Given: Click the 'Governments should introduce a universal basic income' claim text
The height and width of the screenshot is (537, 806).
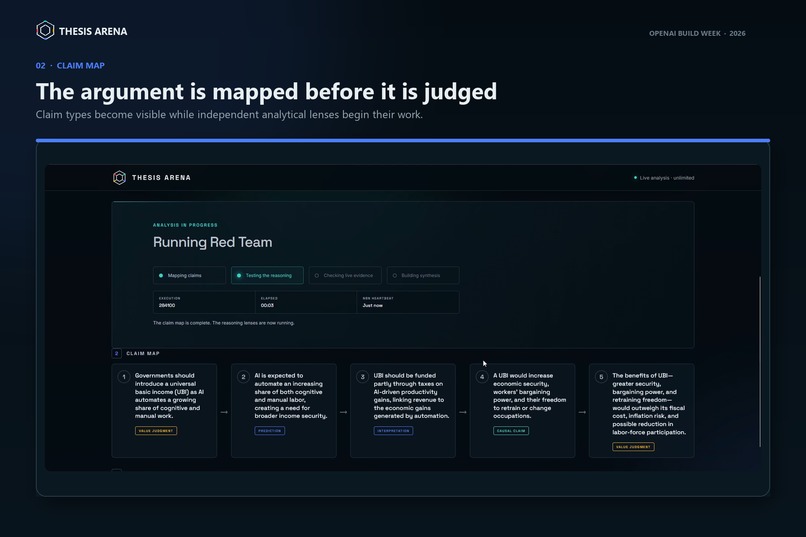Looking at the screenshot, I should pyautogui.click(x=170, y=396).
